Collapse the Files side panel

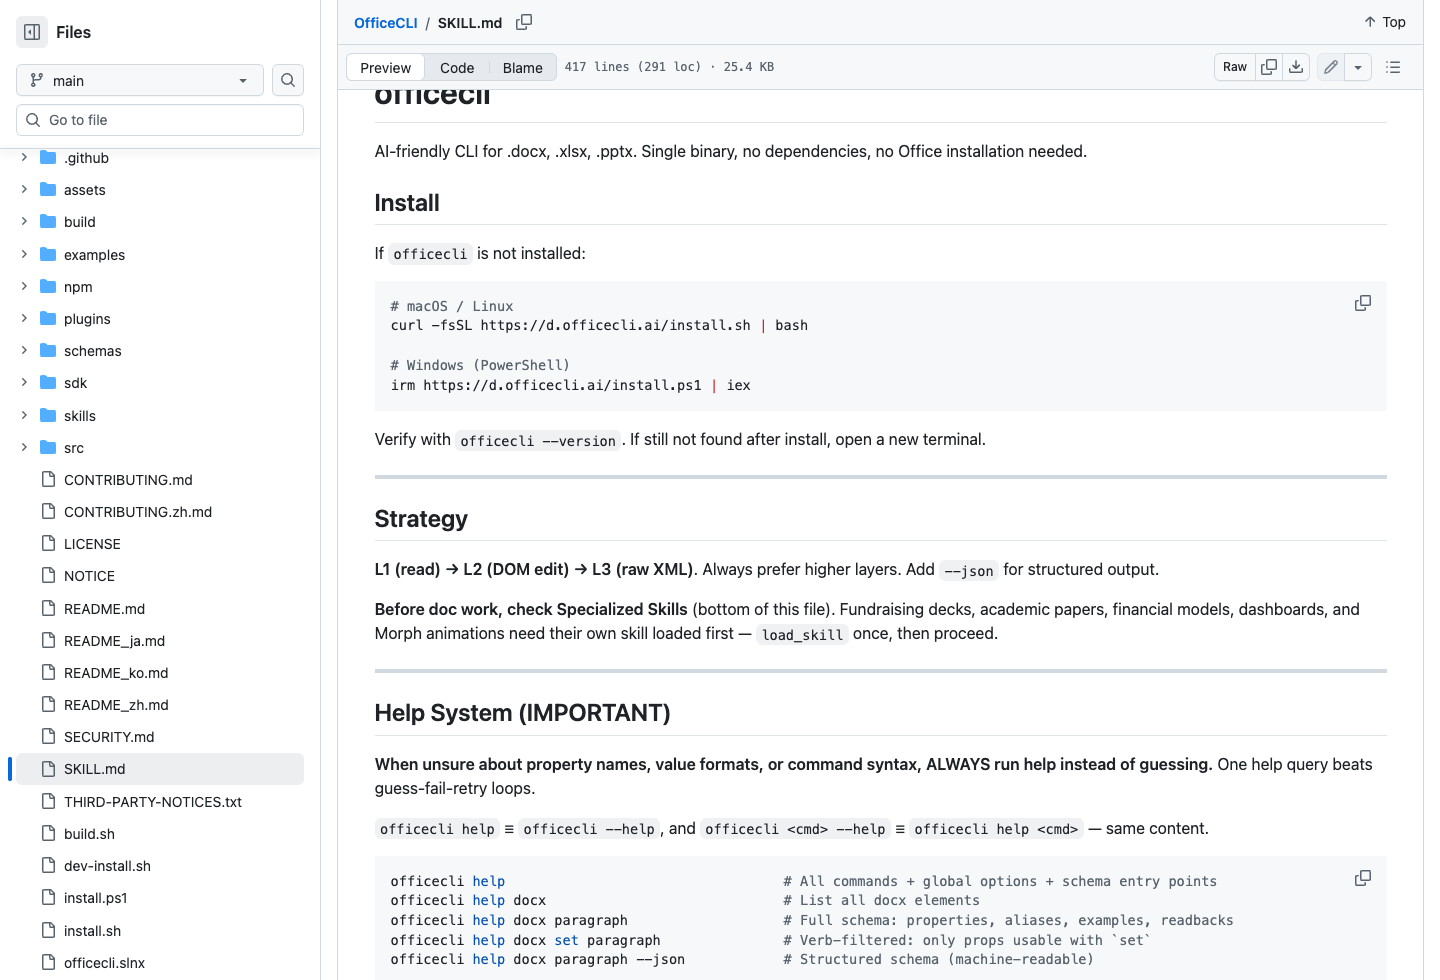(32, 32)
